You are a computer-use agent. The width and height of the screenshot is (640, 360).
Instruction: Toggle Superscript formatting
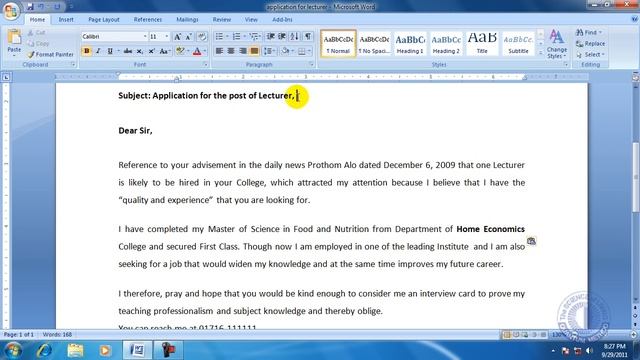151,51
